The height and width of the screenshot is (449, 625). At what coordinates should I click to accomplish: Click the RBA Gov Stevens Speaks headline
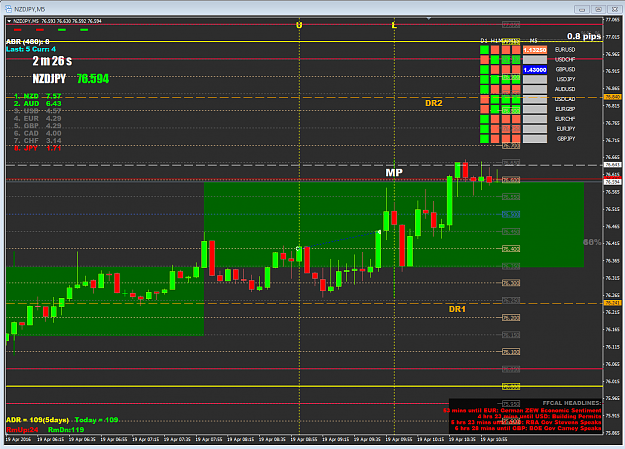526,422
